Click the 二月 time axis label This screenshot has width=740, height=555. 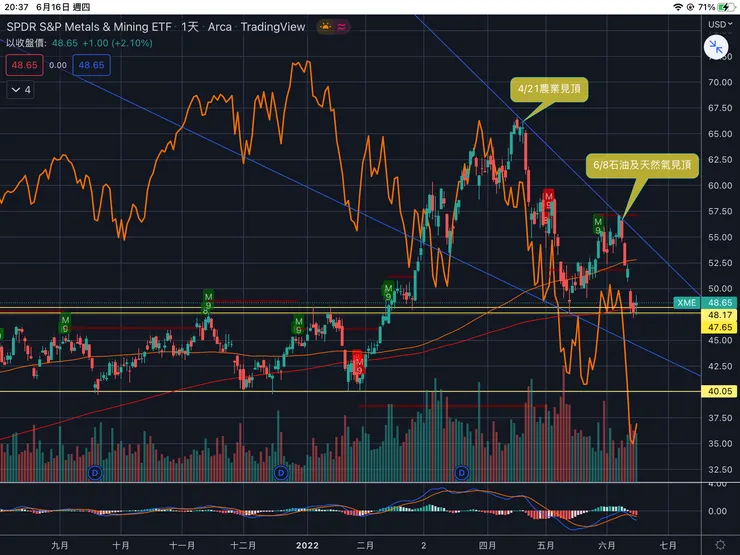(365, 546)
